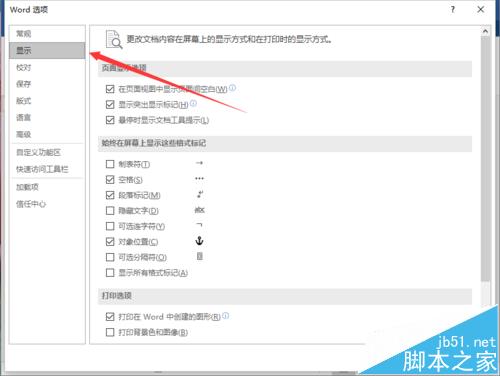The height and width of the screenshot is (376, 500).
Task: Click info icon beside 在页面视图中显示页面间空白
Action: 232,88
